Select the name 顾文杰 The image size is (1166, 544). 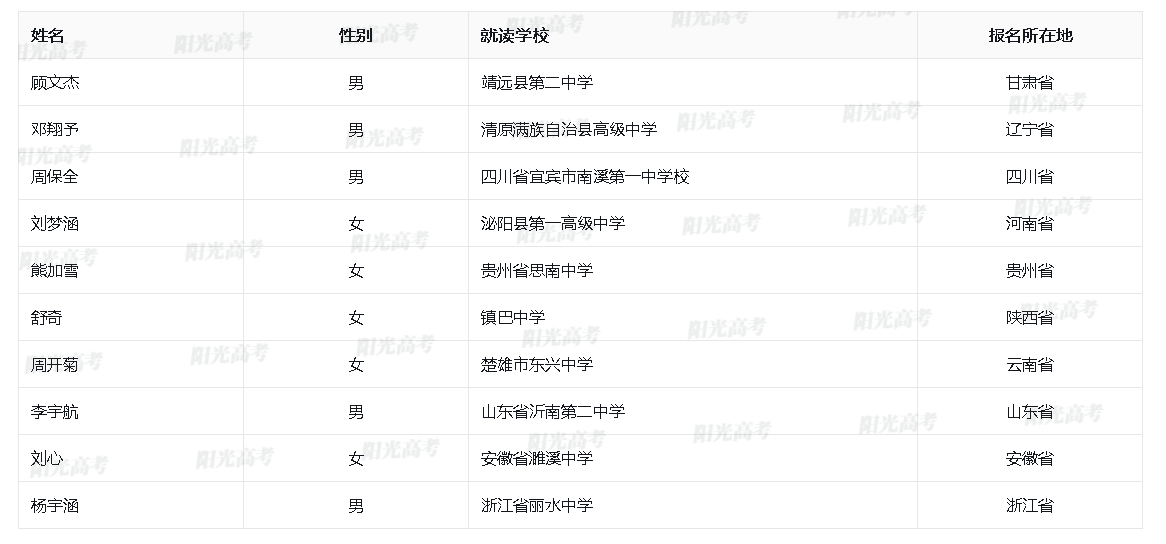pyautogui.click(x=55, y=82)
